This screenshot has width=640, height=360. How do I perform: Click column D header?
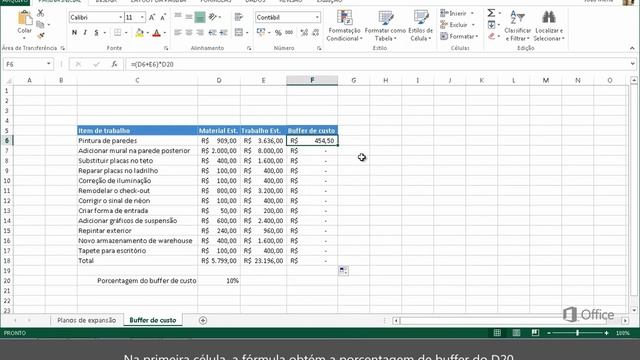219,80
